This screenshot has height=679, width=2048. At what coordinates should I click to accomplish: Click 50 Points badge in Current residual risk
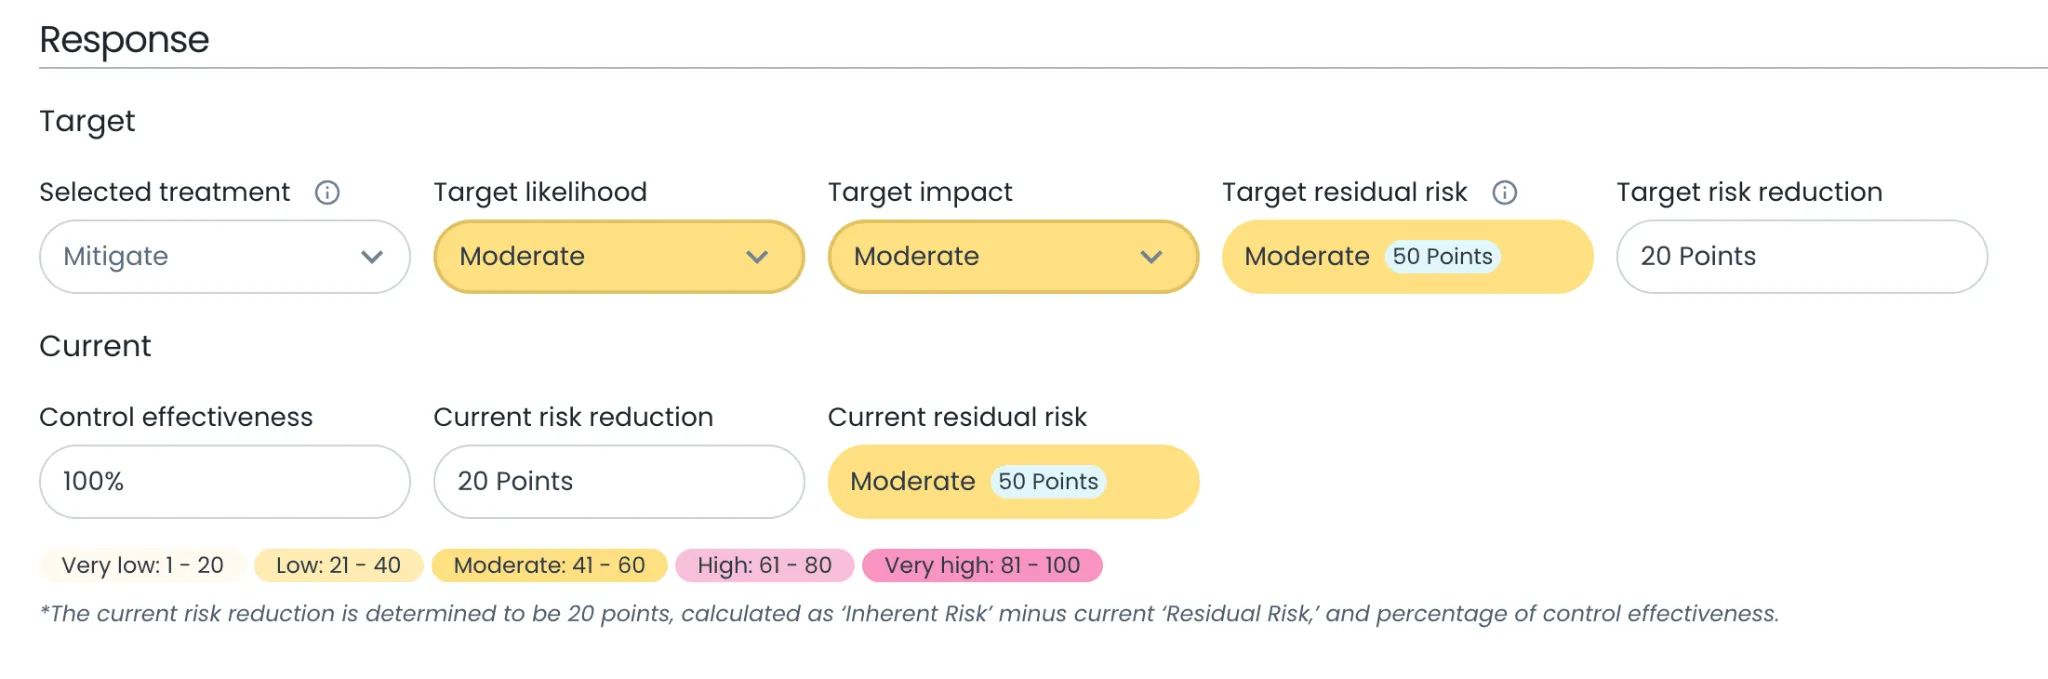coord(1048,482)
